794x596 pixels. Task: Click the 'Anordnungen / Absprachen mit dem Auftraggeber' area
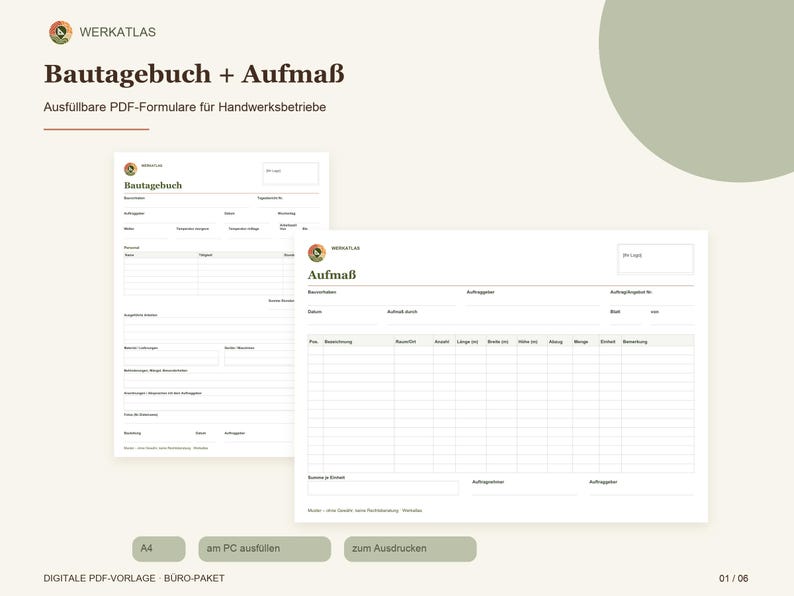point(209,403)
